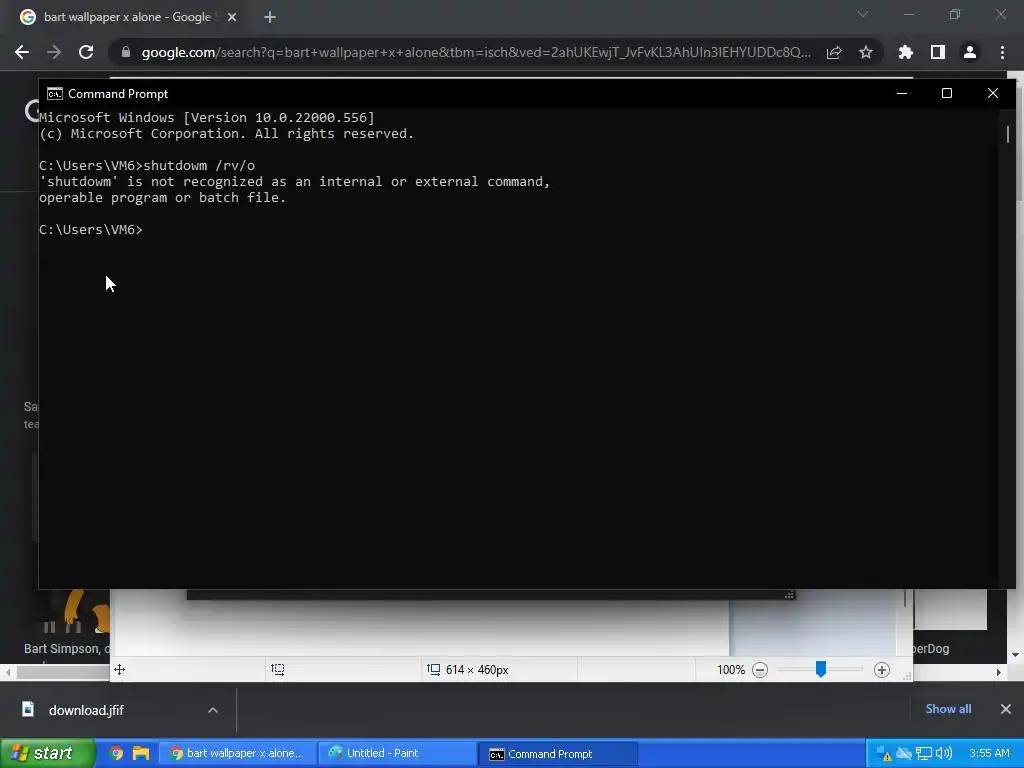This screenshot has width=1024, height=768.
Task: Close the Chrome downloads bar
Action: [x=1006, y=709]
